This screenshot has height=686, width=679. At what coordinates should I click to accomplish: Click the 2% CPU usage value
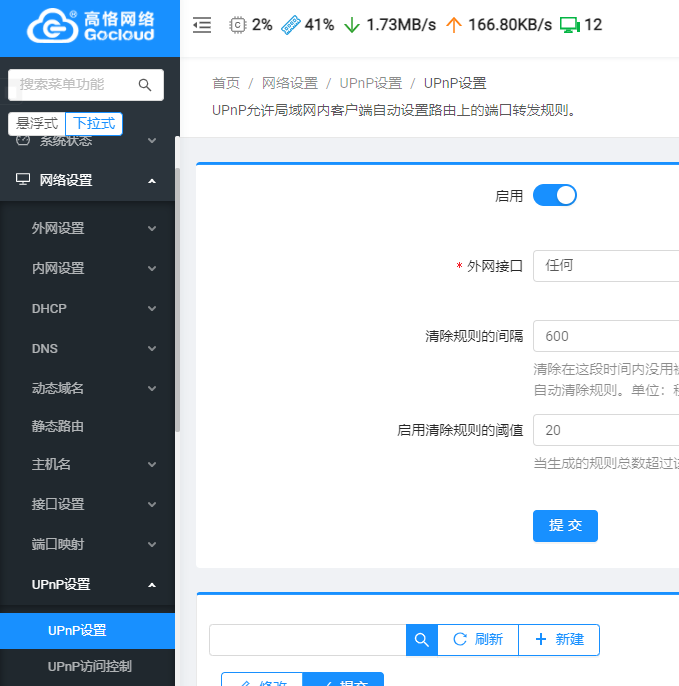pyautogui.click(x=262, y=25)
